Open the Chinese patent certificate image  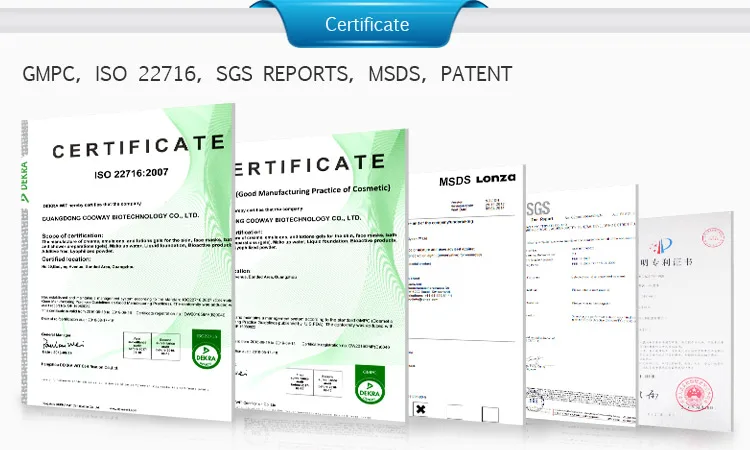coord(685,320)
